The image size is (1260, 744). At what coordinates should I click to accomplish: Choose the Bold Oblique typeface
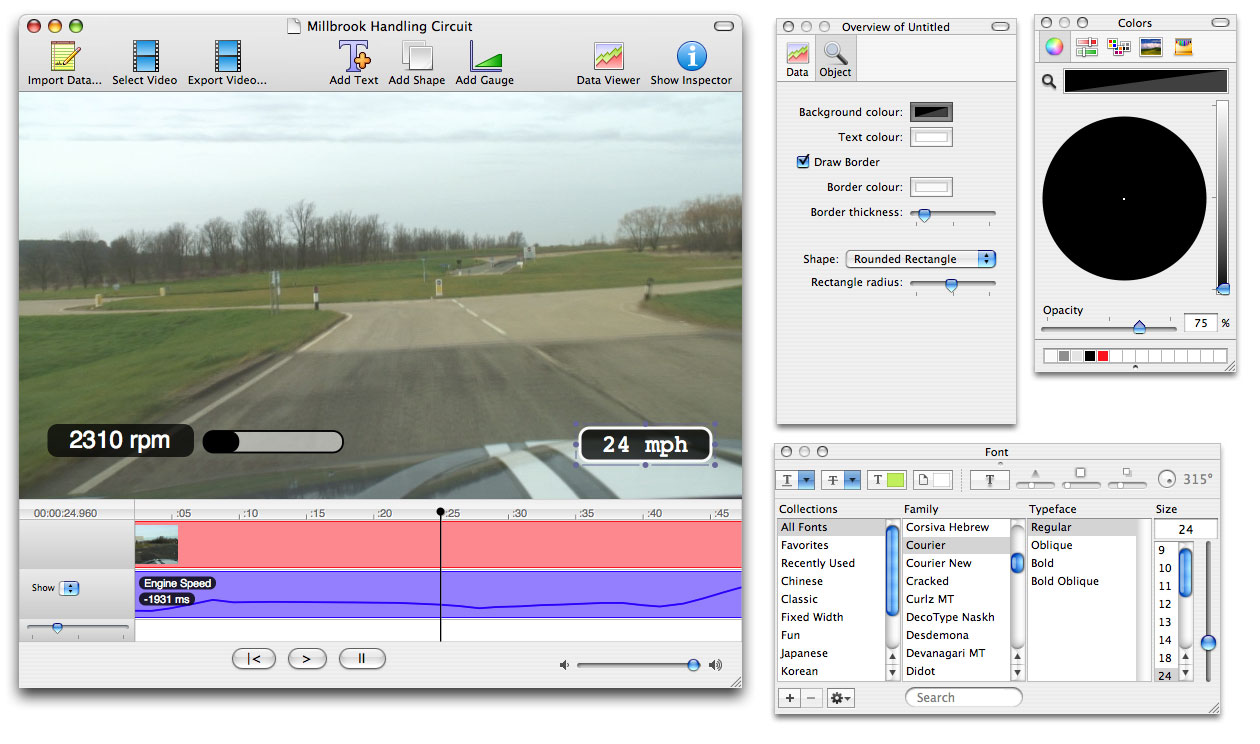1064,581
